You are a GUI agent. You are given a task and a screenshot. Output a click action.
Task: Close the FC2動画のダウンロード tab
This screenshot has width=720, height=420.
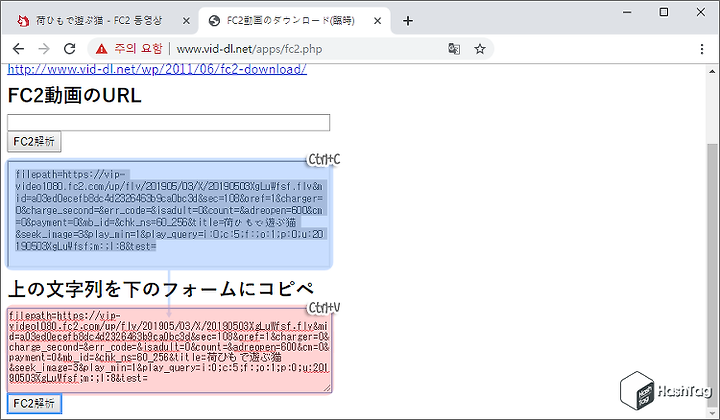pos(377,21)
